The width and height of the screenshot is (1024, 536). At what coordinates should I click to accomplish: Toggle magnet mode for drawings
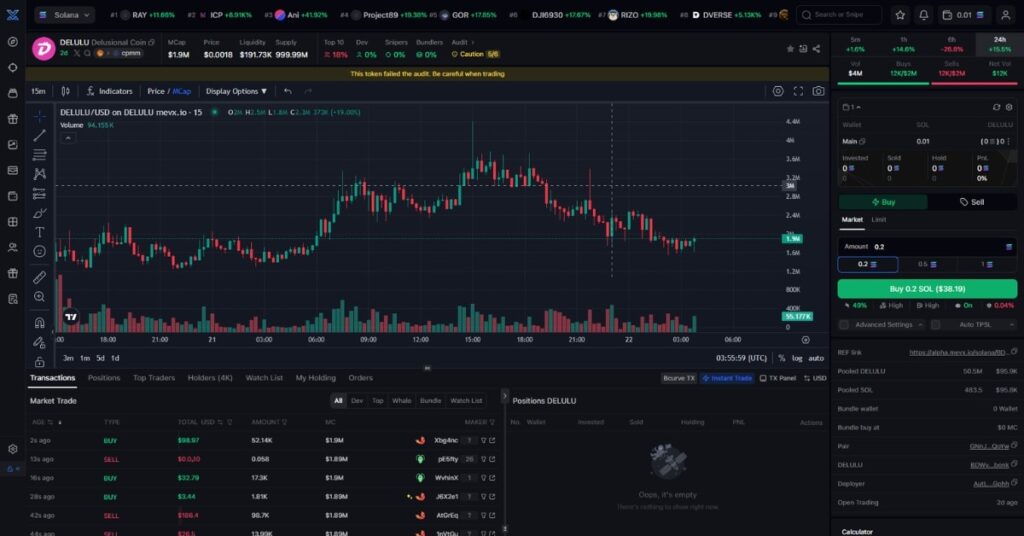pos(39,323)
